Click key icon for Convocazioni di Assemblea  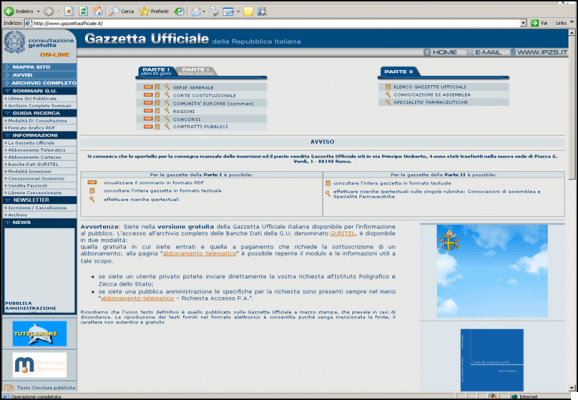point(388,95)
